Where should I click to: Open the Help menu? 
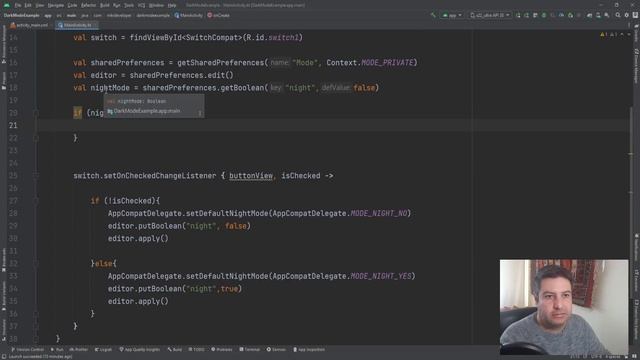[x=172, y=5]
